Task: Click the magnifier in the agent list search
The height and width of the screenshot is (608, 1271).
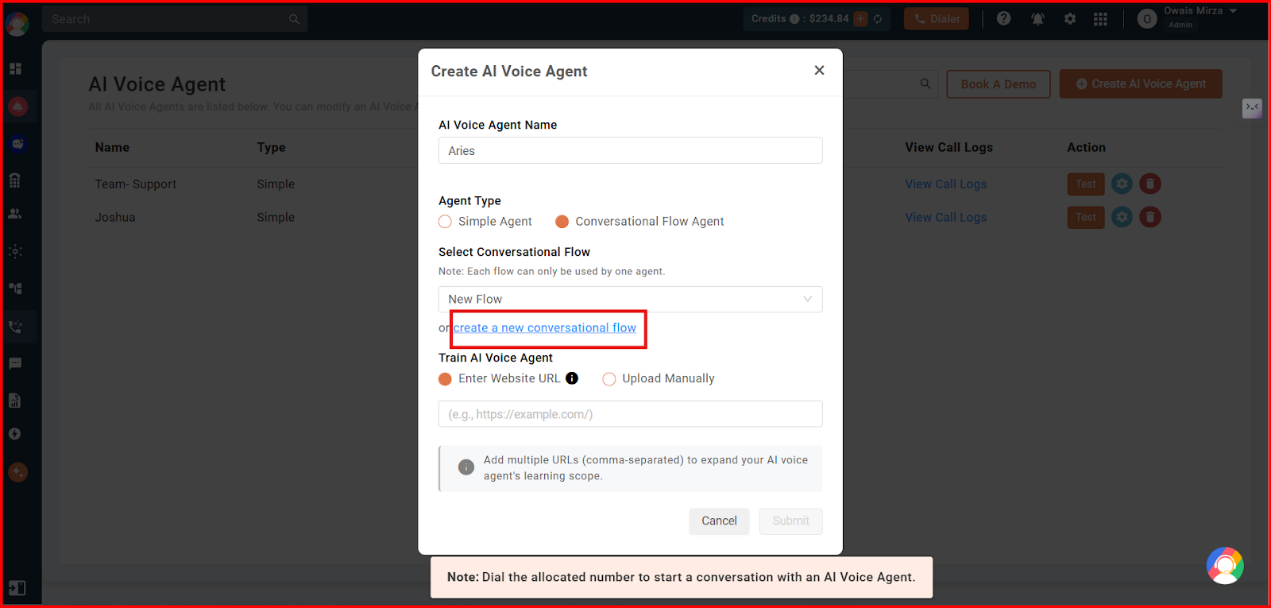Action: (926, 84)
